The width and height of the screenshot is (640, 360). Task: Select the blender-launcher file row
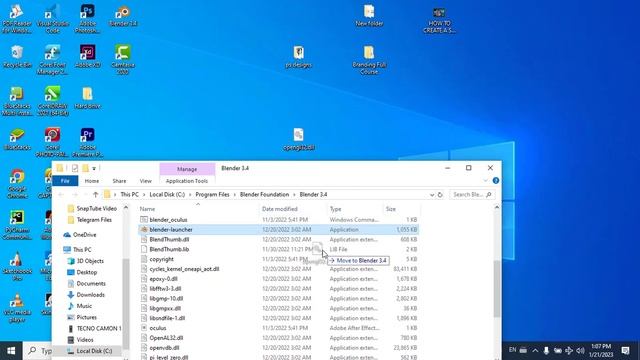279,230
